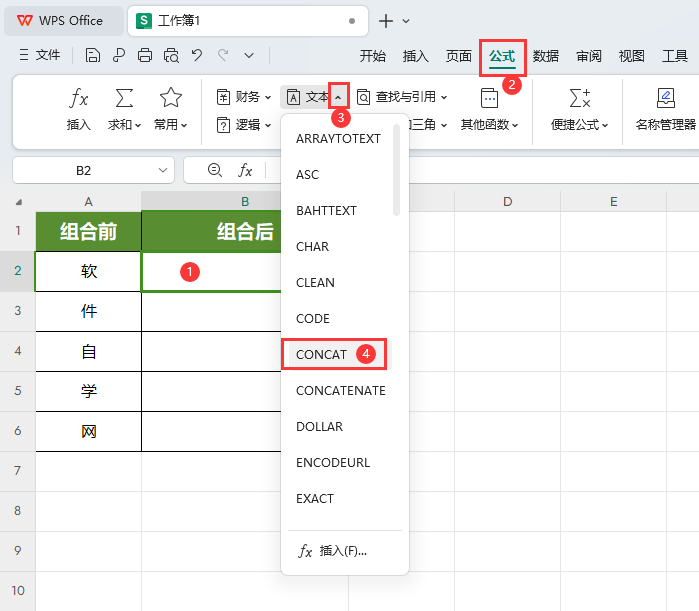Click cell A6 containing 网

88,431
